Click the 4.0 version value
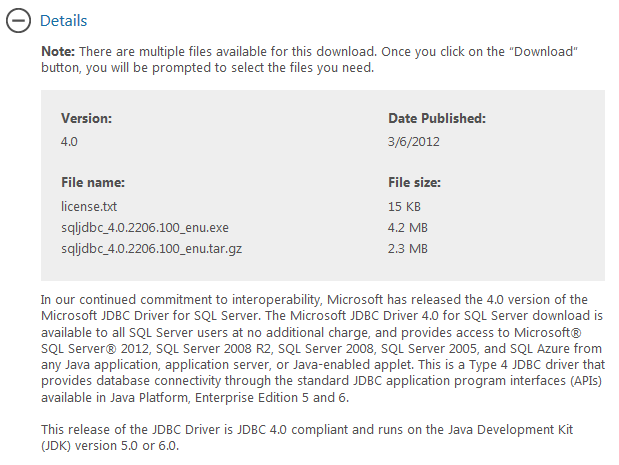619x465 pixels. 69,142
